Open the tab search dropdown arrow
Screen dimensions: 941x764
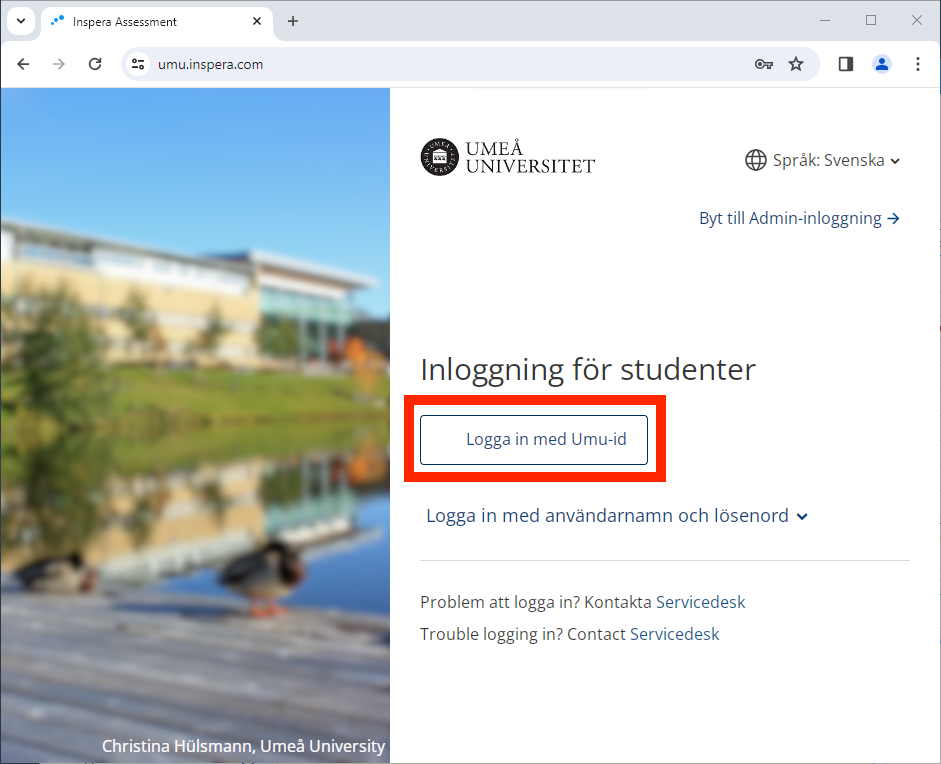point(21,21)
